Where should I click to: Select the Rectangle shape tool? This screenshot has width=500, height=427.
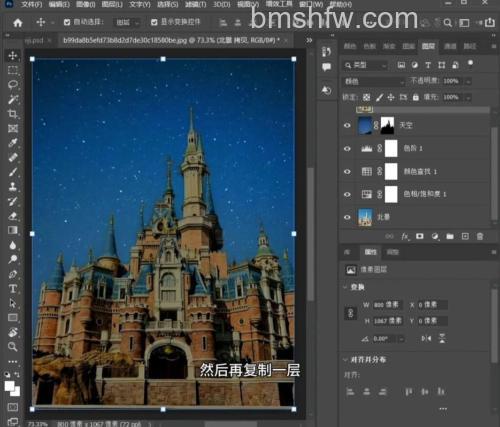[x=13, y=317]
